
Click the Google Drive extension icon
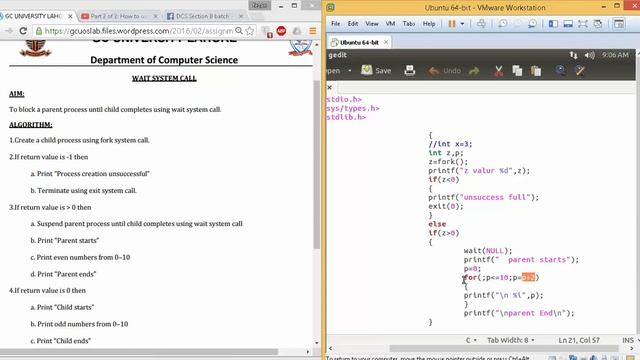(297, 31)
